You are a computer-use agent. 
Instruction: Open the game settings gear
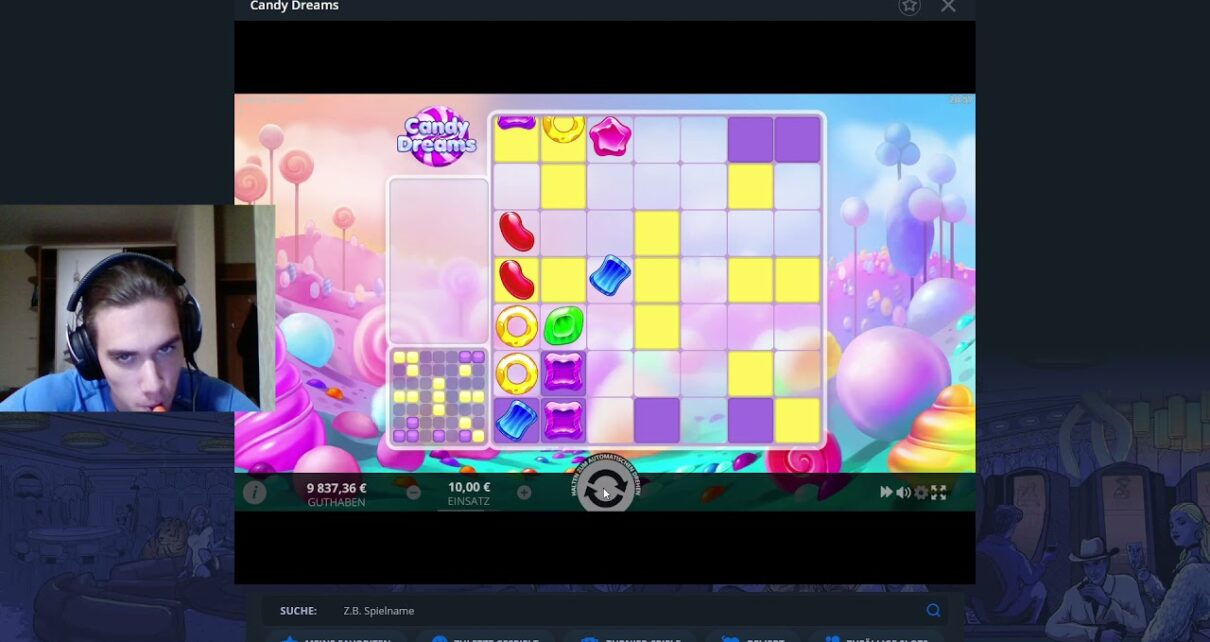click(x=921, y=492)
